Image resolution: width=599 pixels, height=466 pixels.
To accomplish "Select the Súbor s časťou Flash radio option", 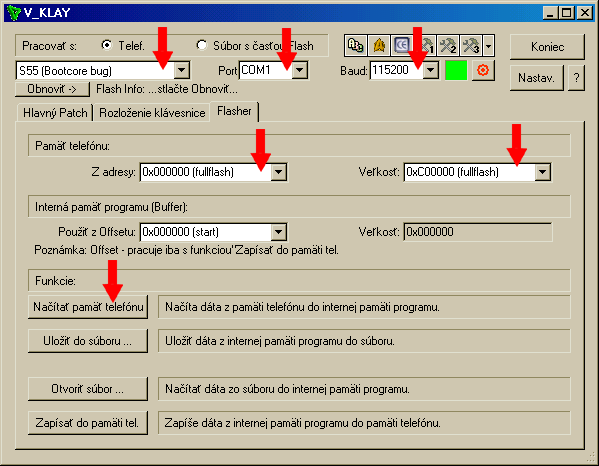I will click(x=201, y=45).
